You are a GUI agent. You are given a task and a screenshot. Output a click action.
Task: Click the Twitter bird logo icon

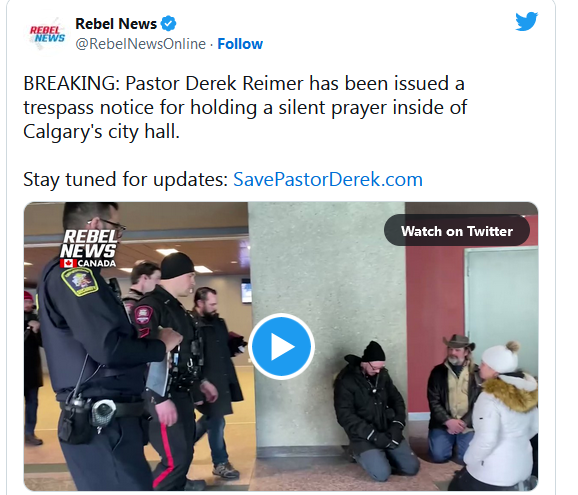click(526, 21)
